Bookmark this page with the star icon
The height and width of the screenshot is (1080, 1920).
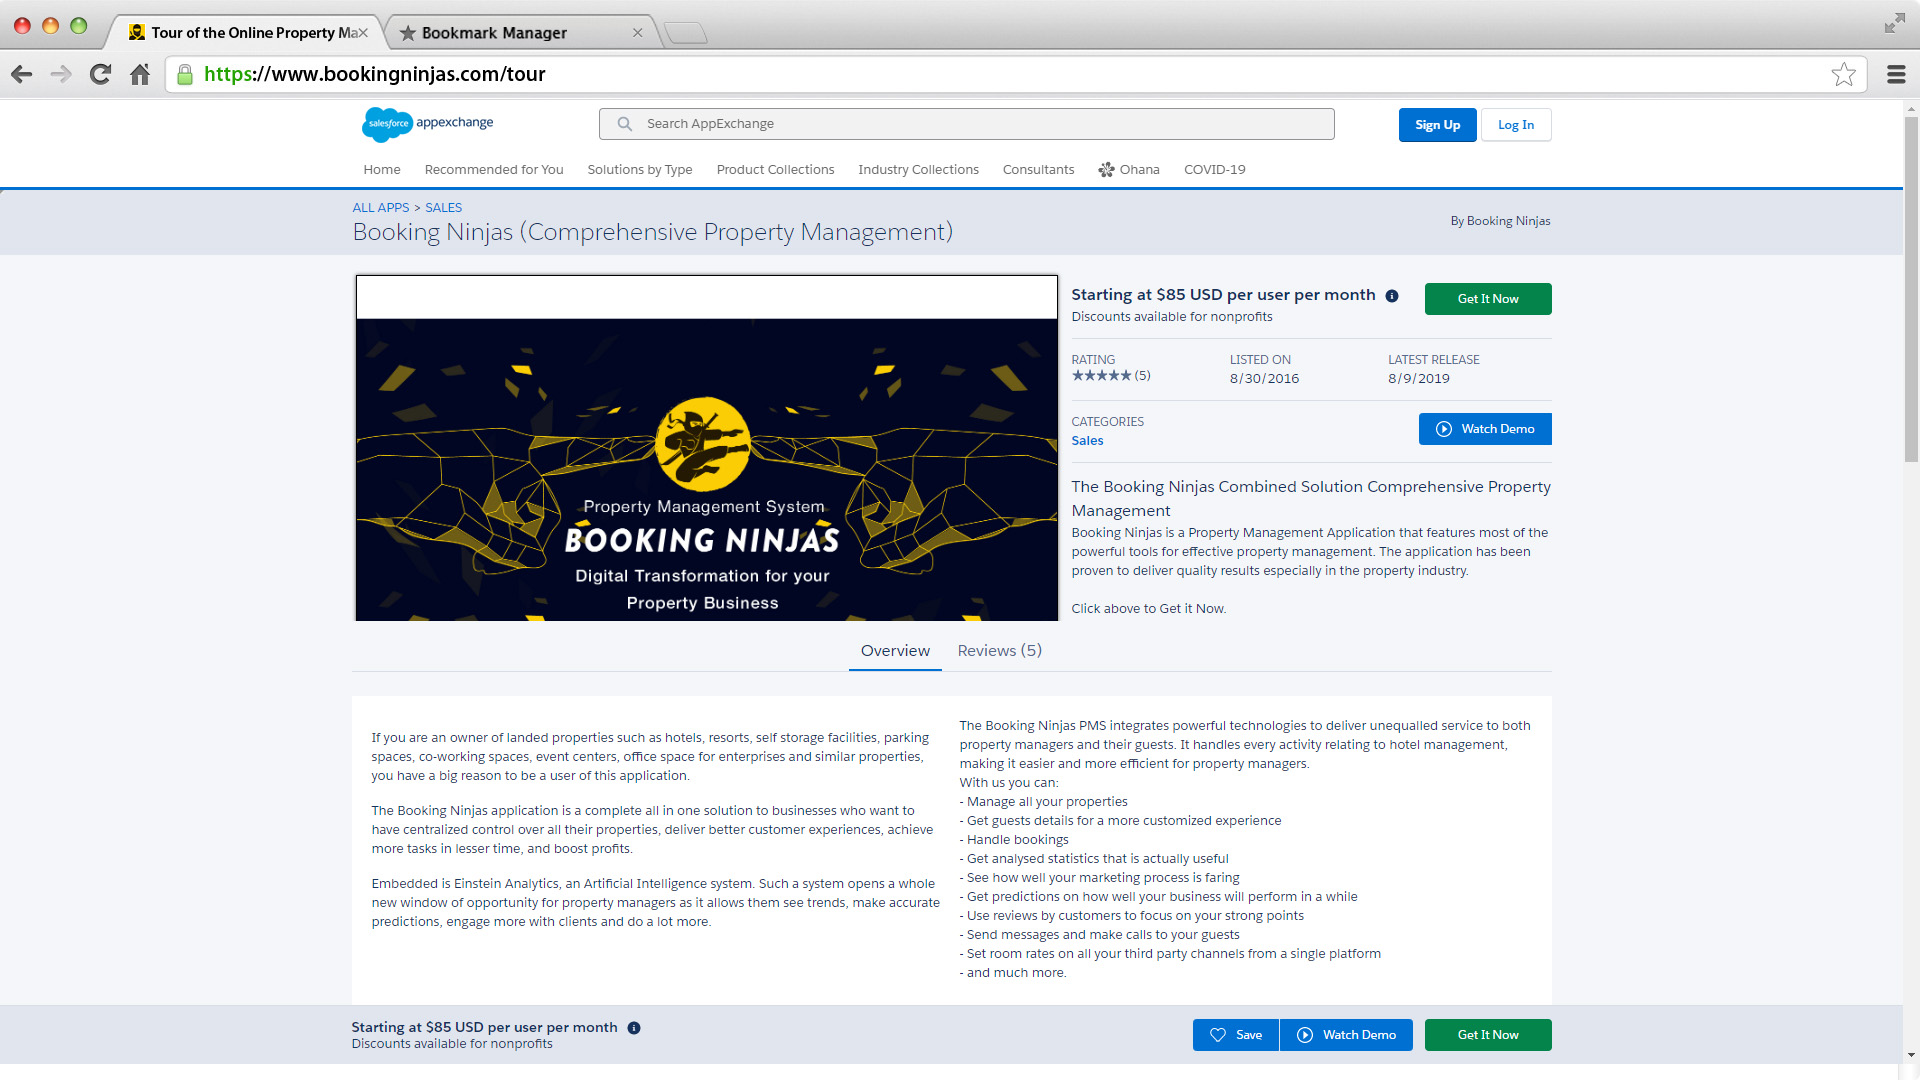pyautogui.click(x=1843, y=74)
